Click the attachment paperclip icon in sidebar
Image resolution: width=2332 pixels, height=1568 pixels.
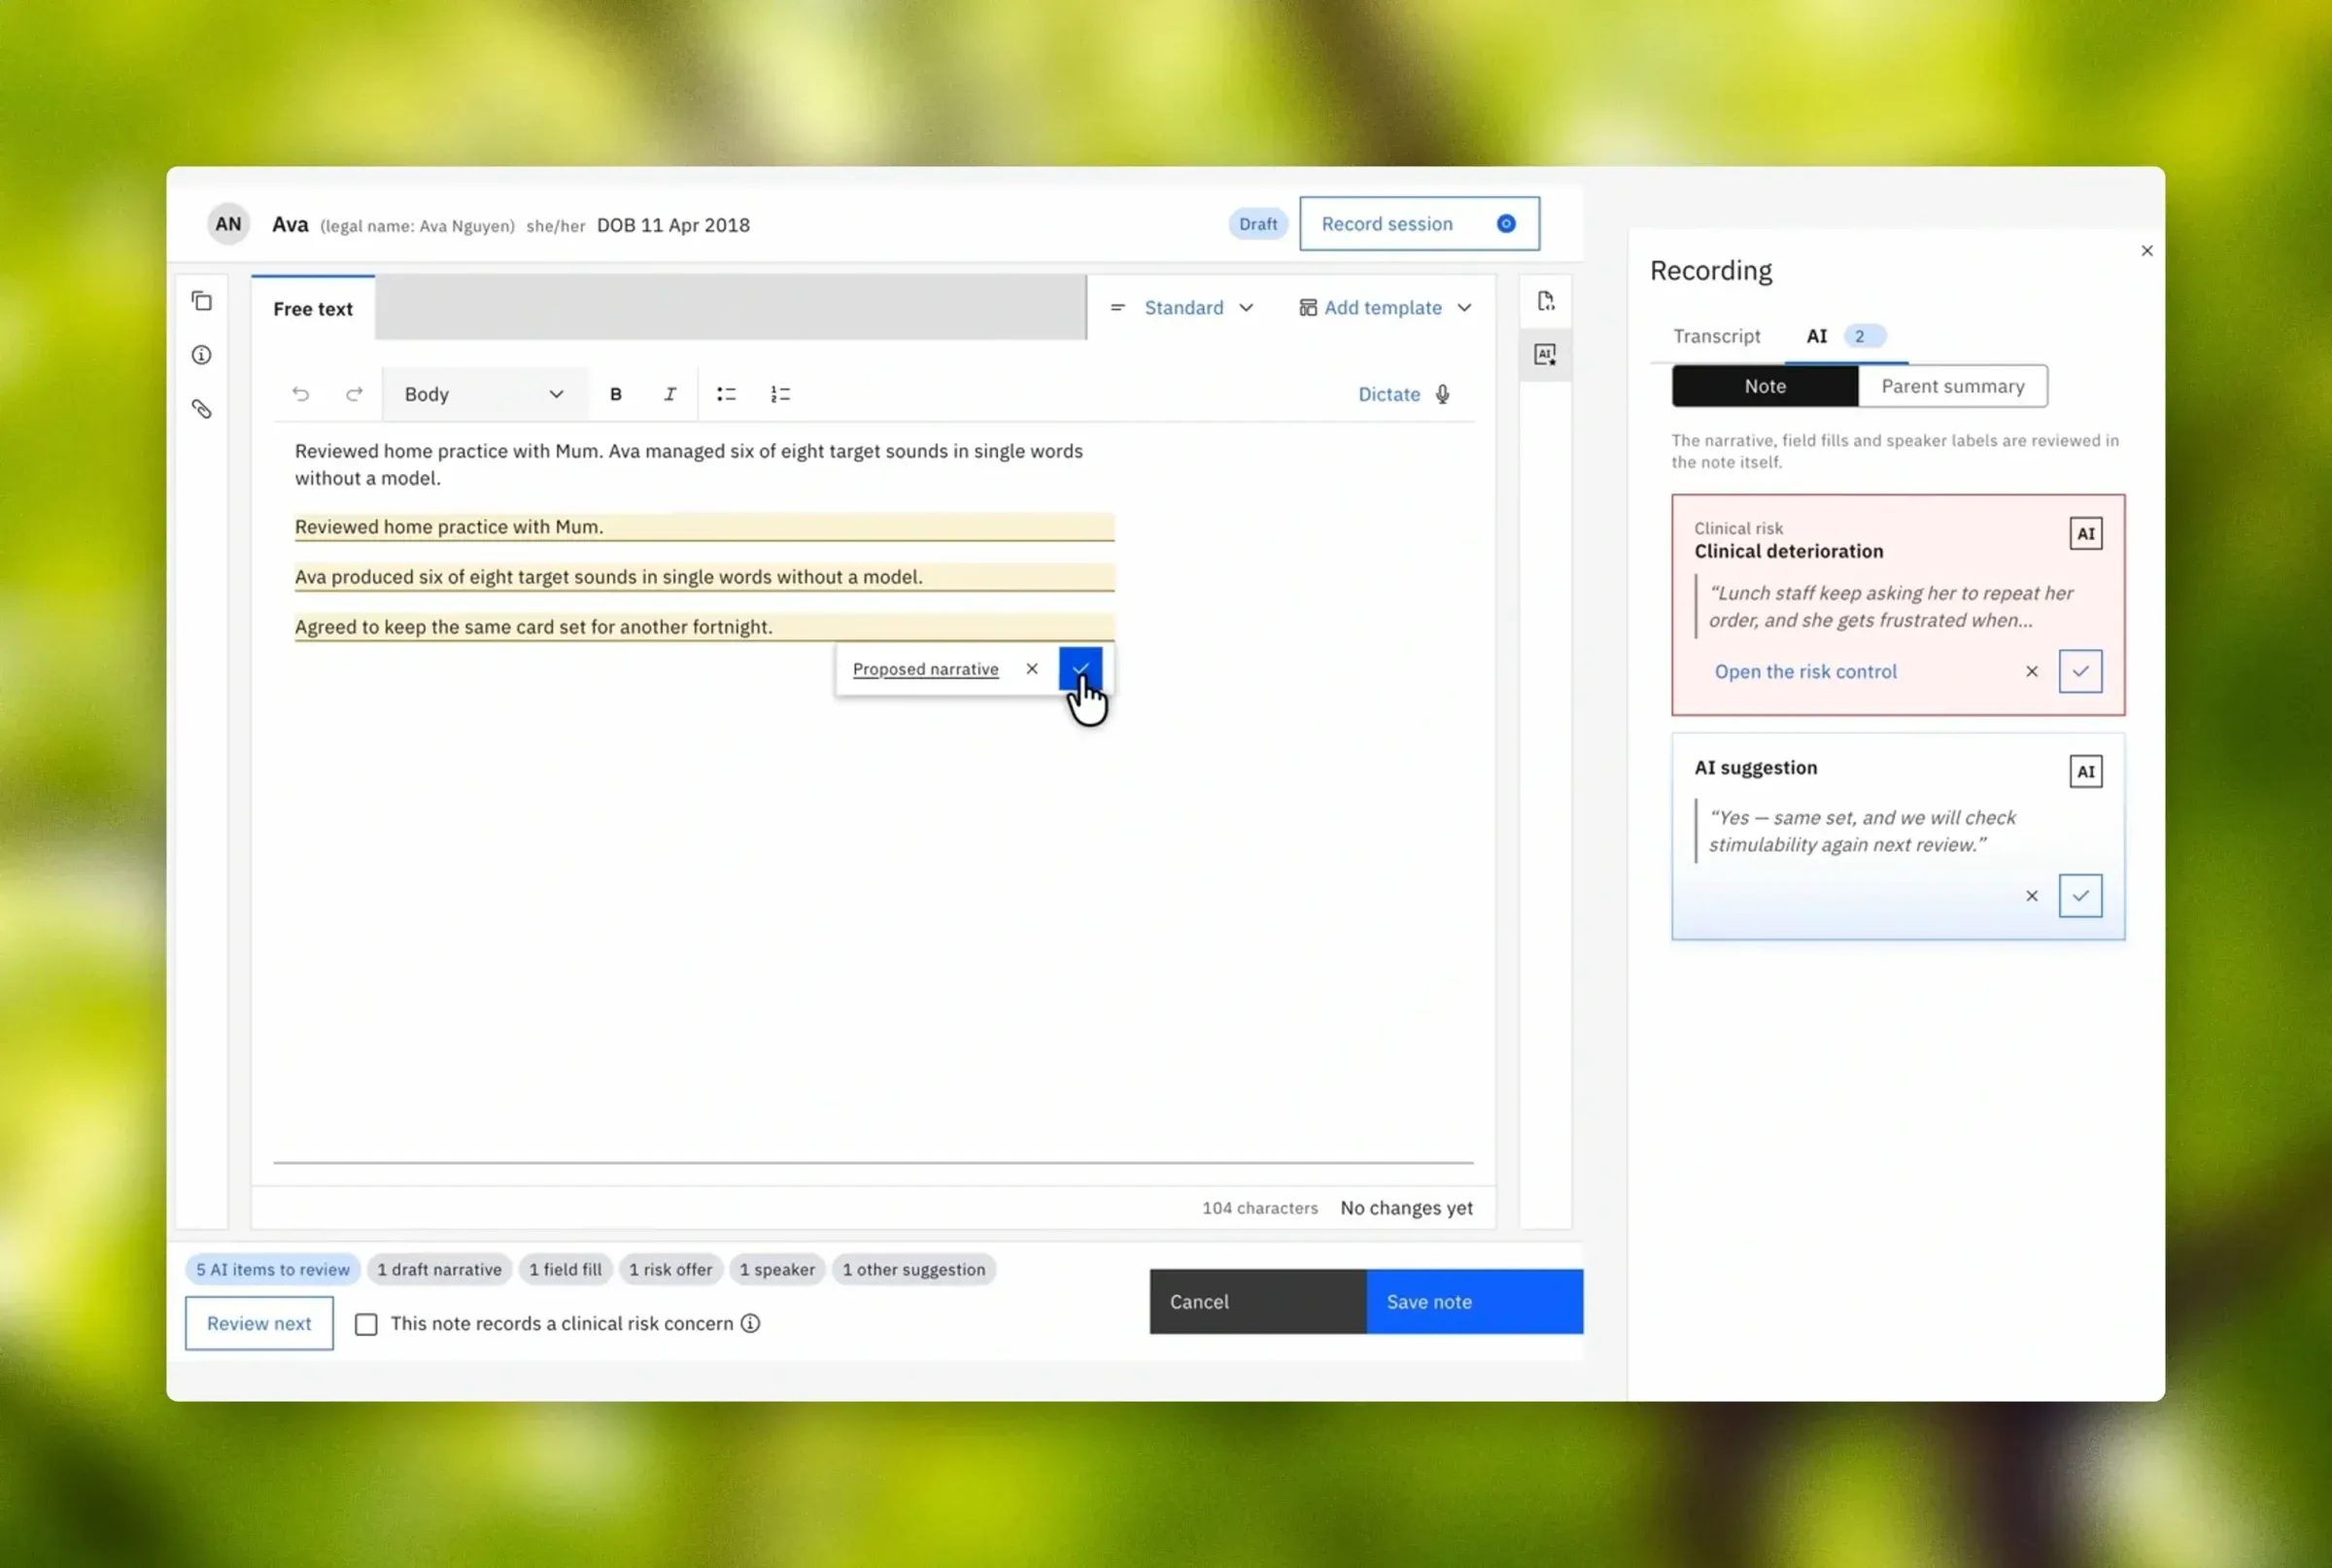202,409
